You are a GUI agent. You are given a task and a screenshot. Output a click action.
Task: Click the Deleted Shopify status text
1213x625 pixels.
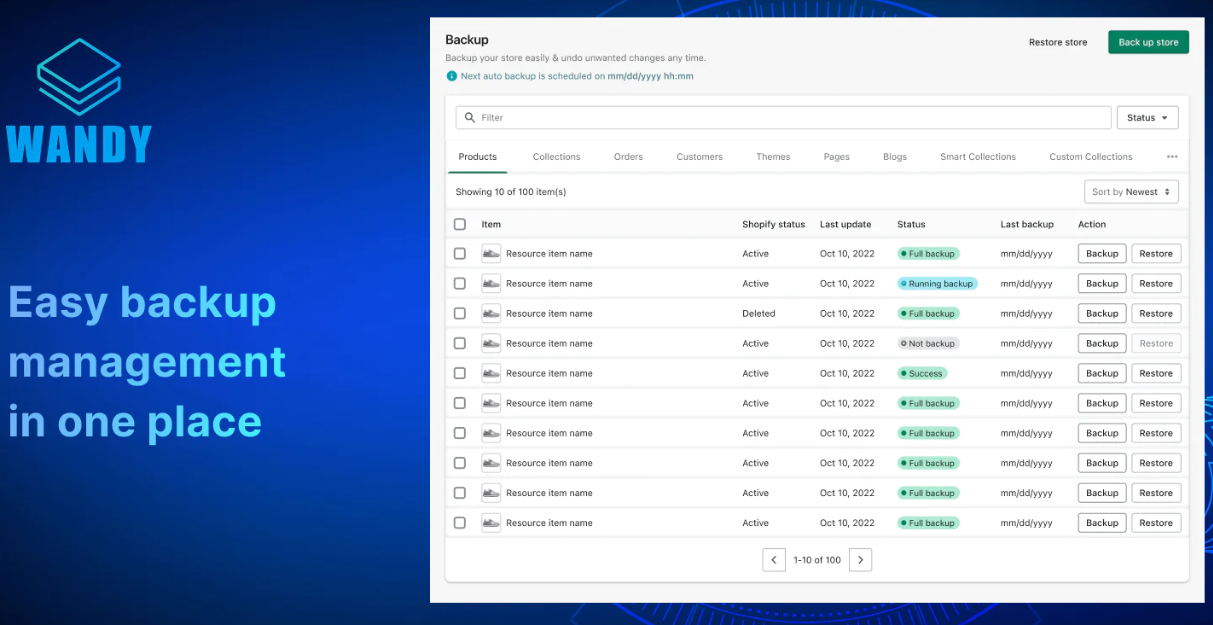tap(759, 314)
